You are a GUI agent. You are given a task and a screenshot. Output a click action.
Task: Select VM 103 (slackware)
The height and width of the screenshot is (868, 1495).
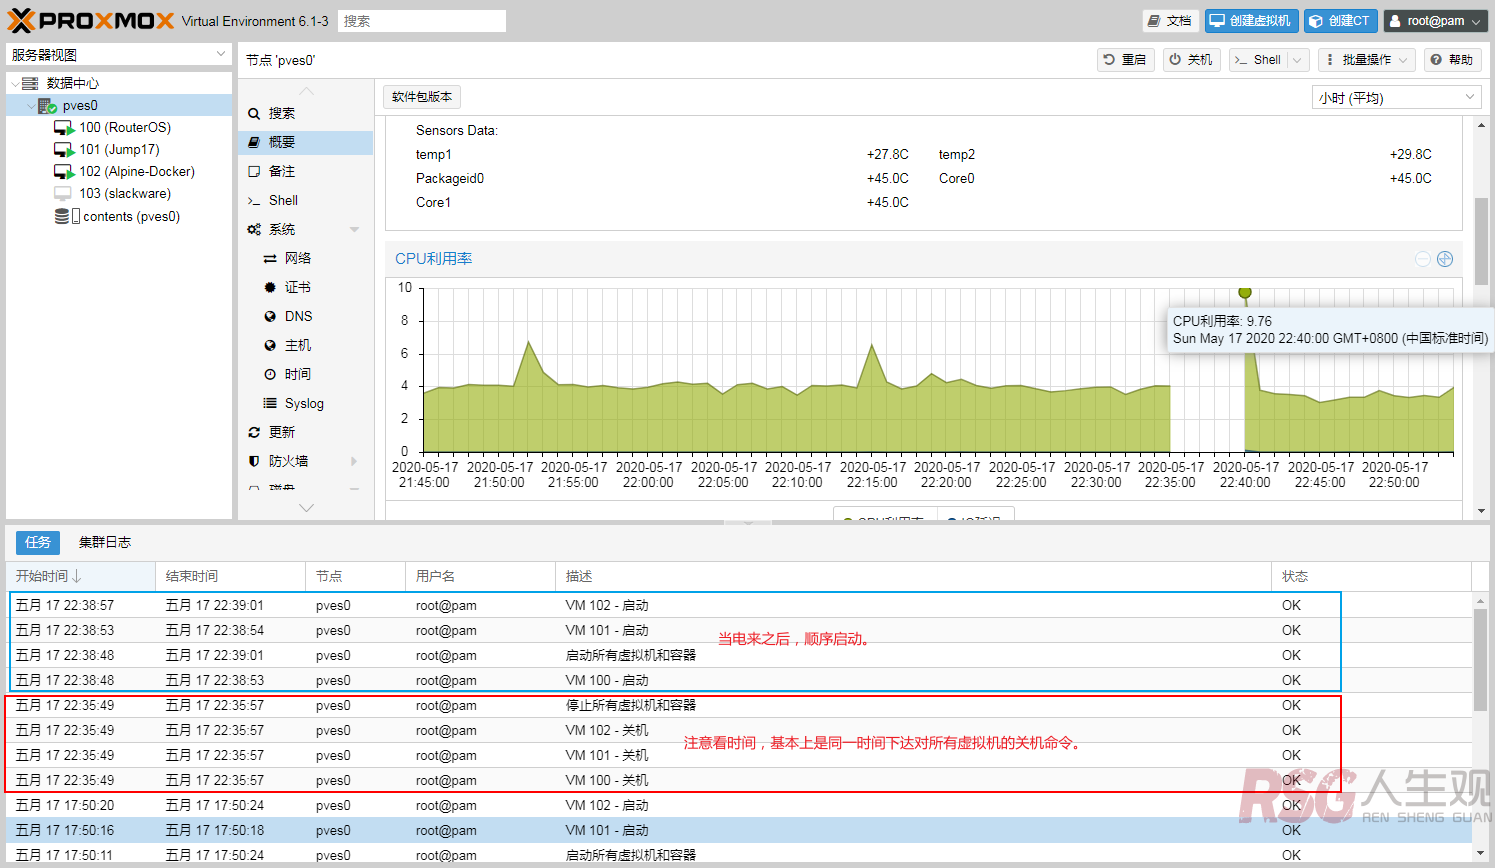[125, 193]
